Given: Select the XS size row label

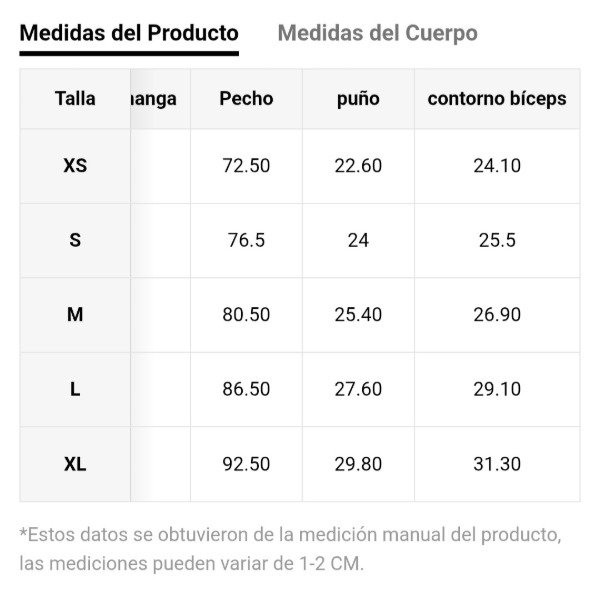Looking at the screenshot, I should pos(75,166).
